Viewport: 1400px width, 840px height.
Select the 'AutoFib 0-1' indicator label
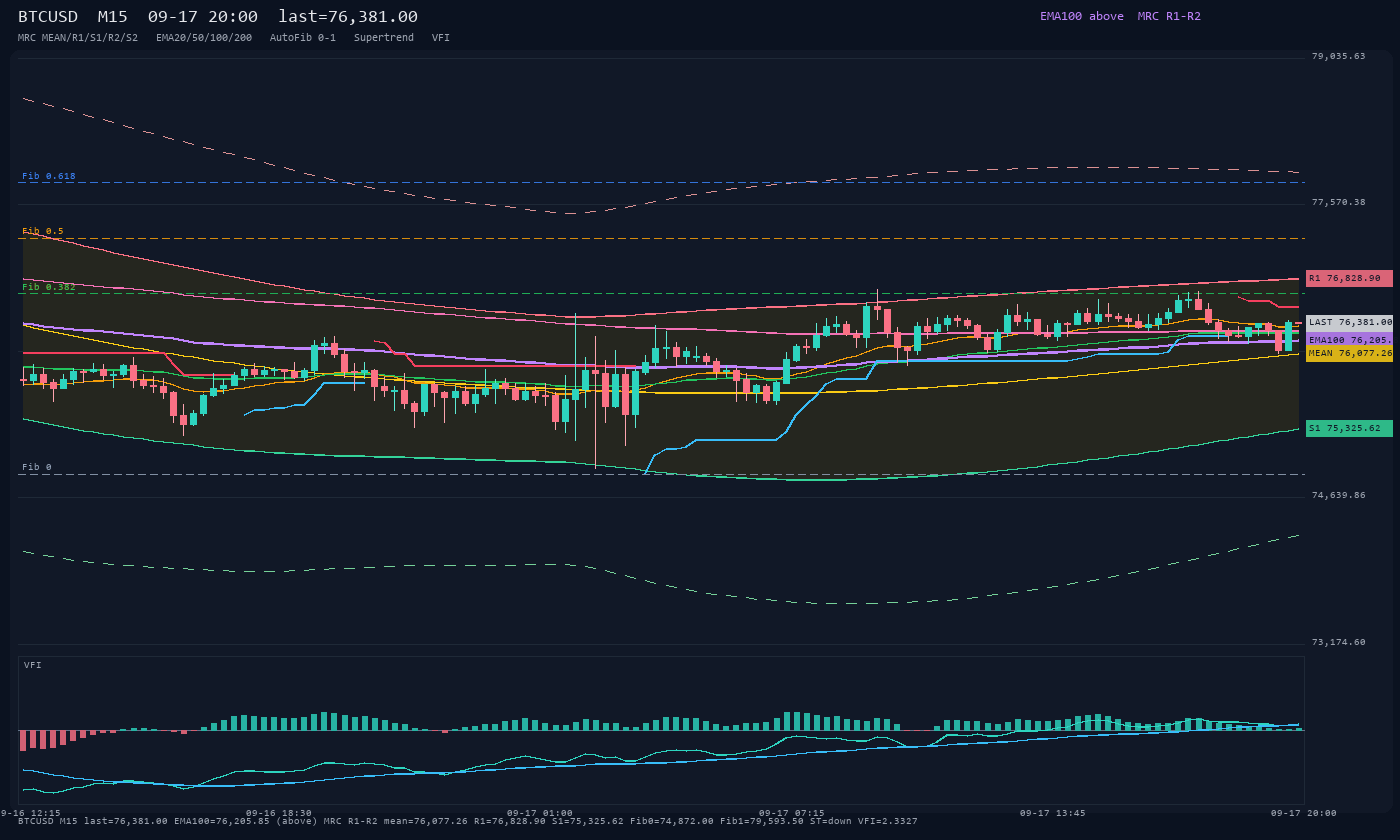point(303,37)
